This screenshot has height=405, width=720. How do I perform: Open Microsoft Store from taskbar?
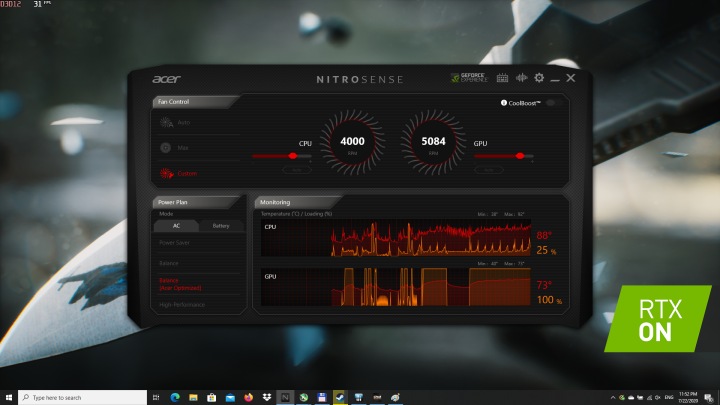point(212,397)
